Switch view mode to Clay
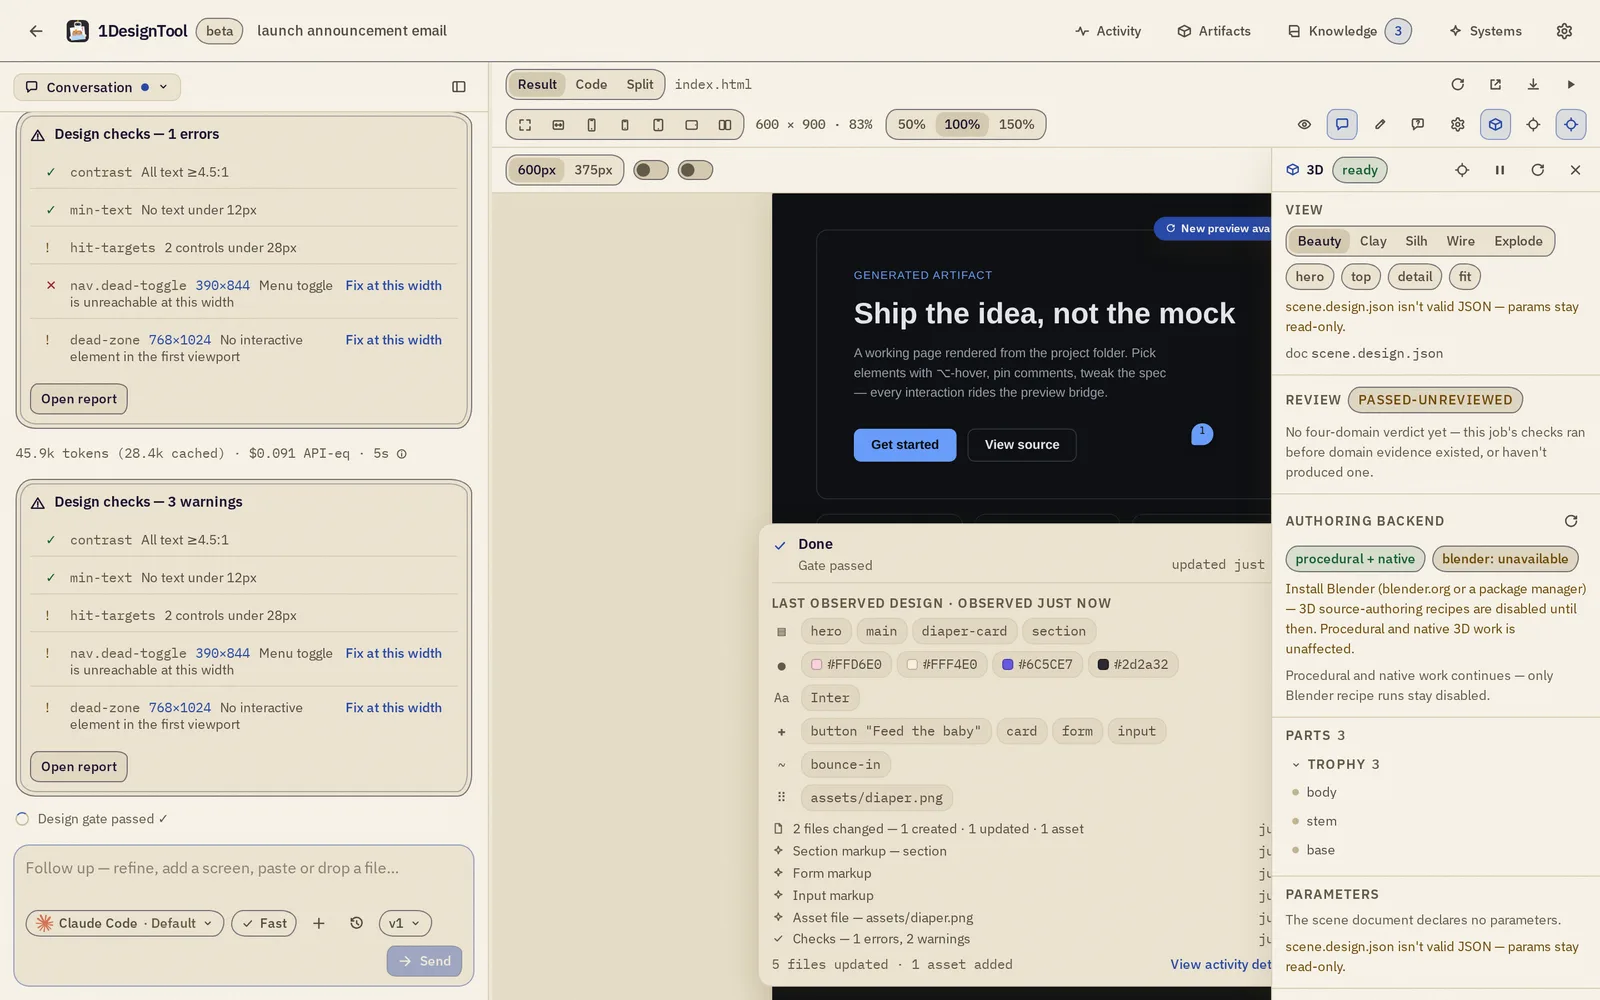Screen dimensions: 1600x1000 pyautogui.click(x=1373, y=241)
